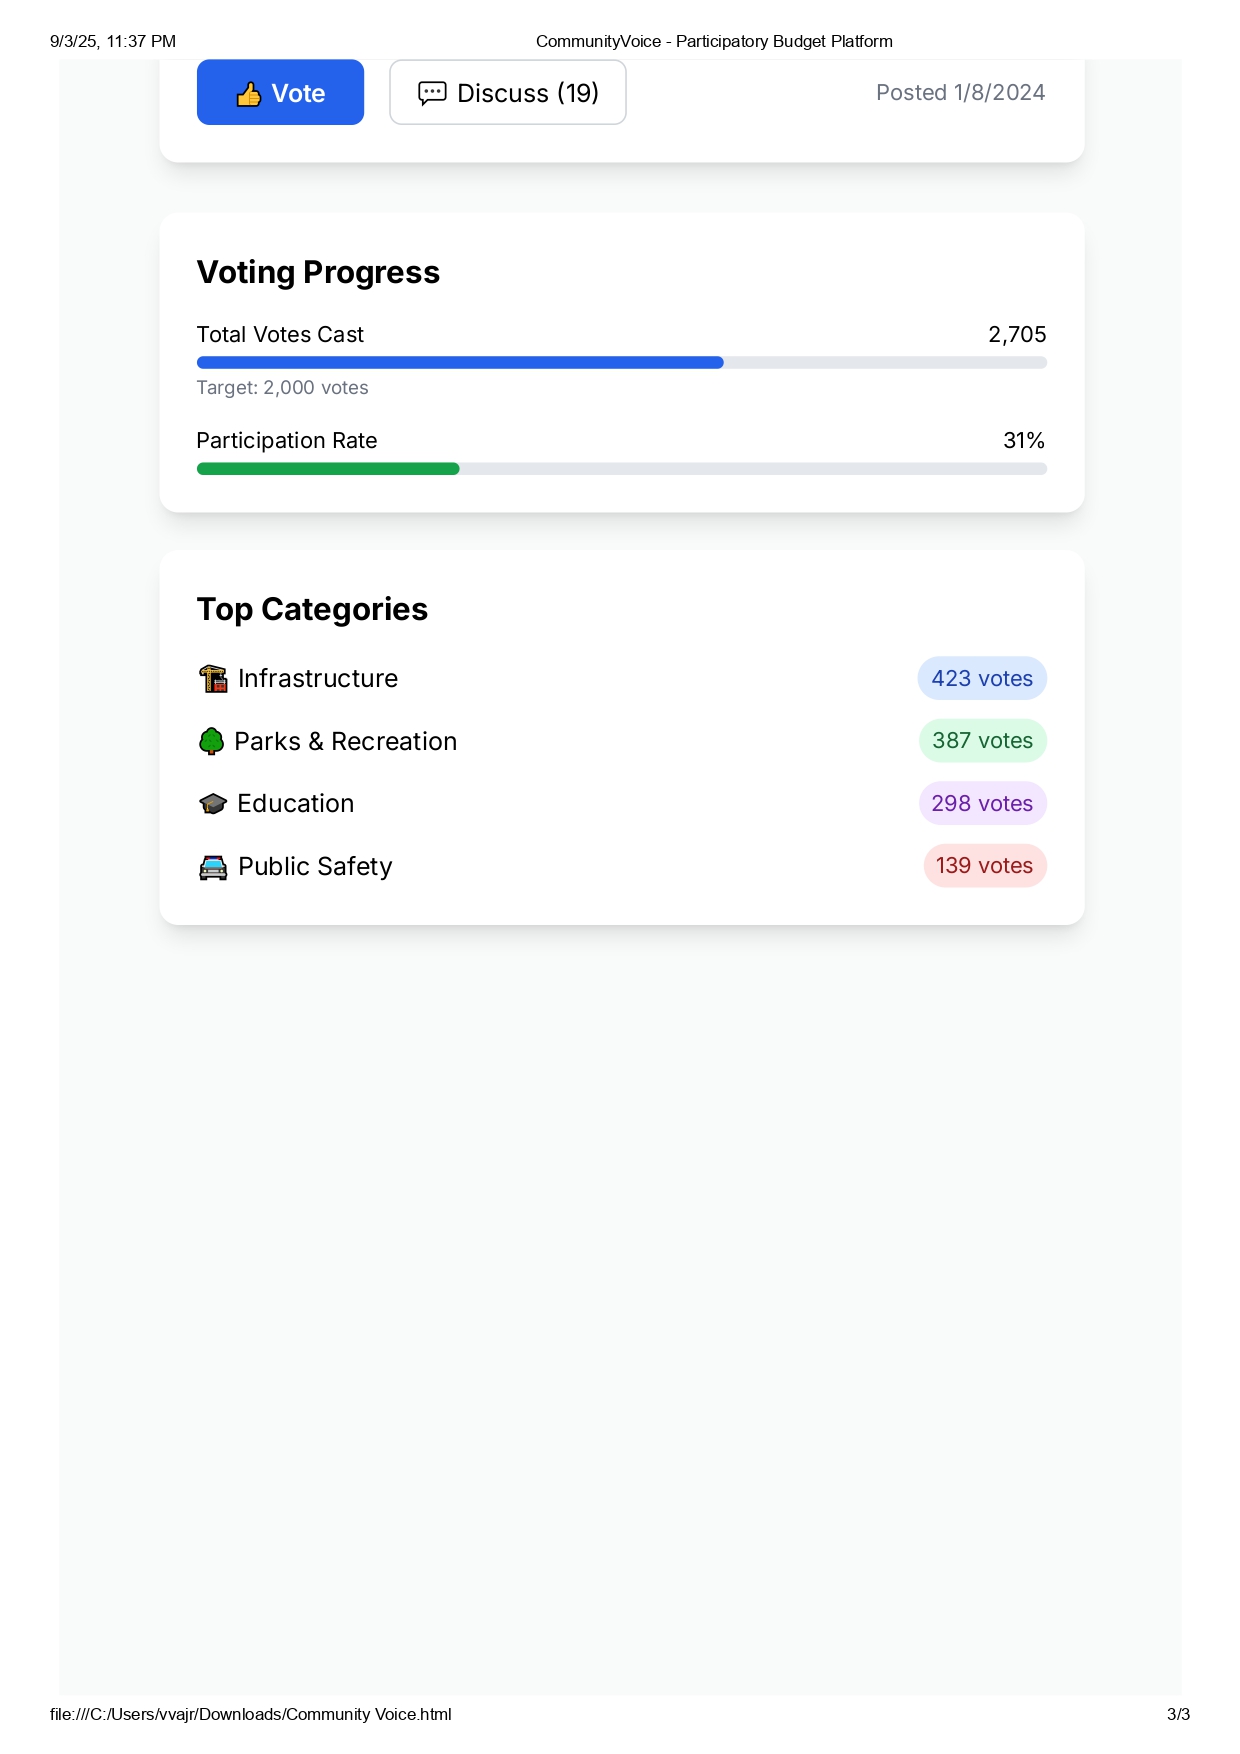Image resolution: width=1240 pixels, height=1754 pixels.
Task: Choose the Parks & Recreation category
Action: coord(345,742)
